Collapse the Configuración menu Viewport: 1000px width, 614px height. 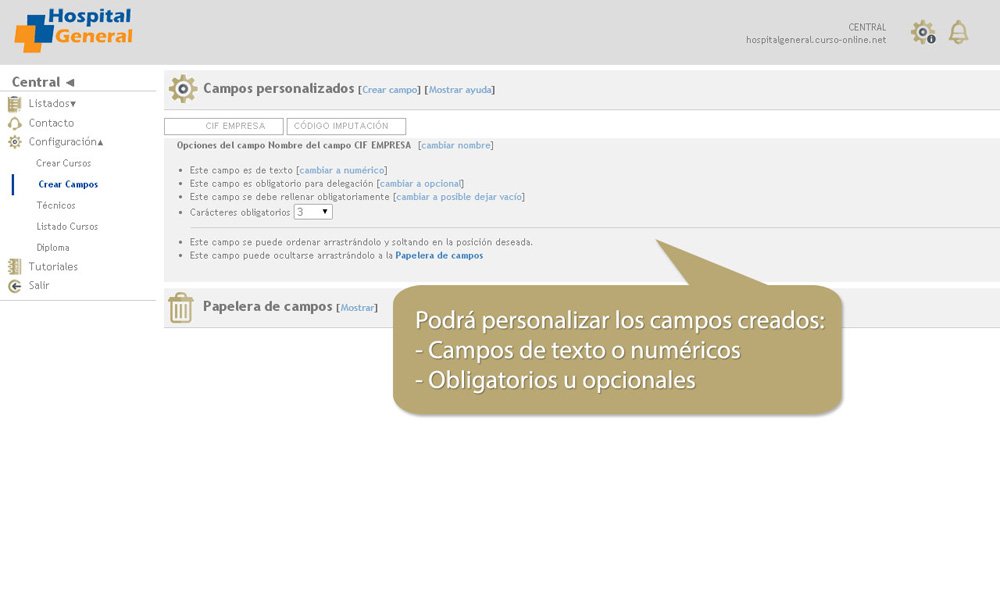66,142
